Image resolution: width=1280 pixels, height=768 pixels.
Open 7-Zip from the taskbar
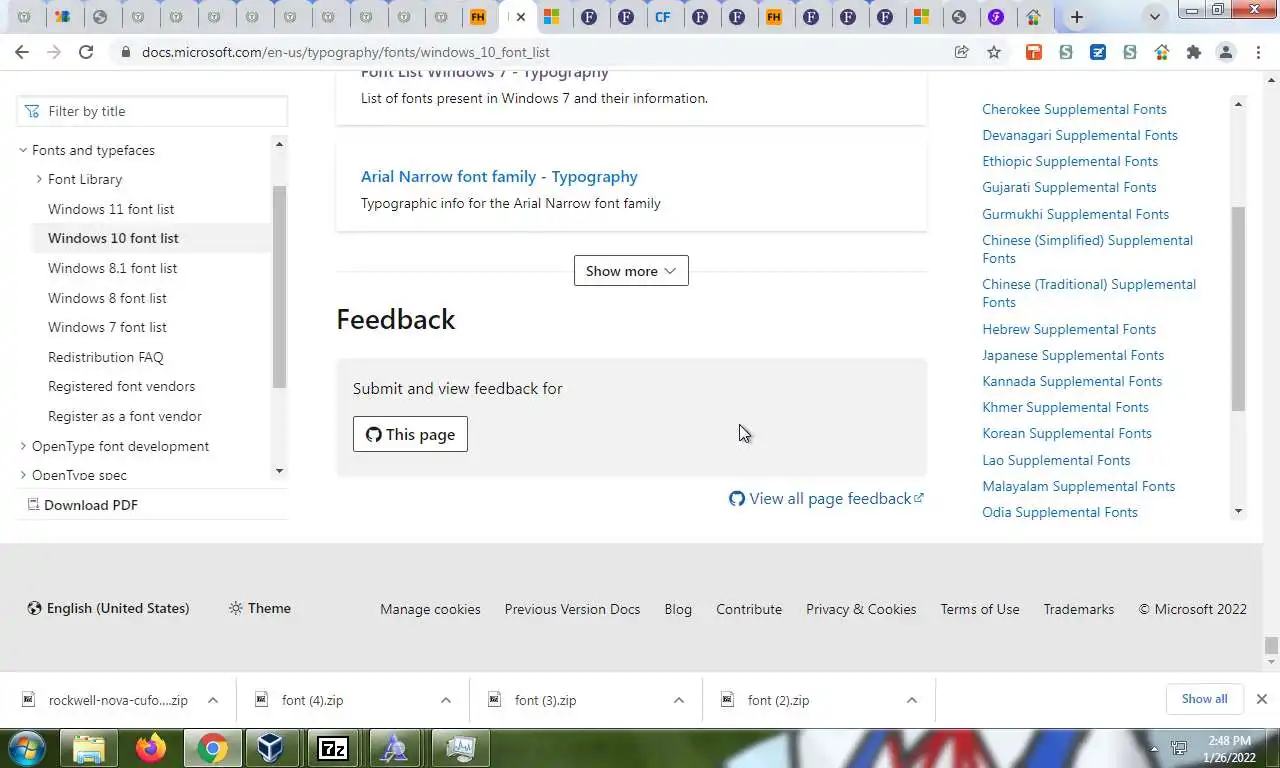pyautogui.click(x=332, y=748)
